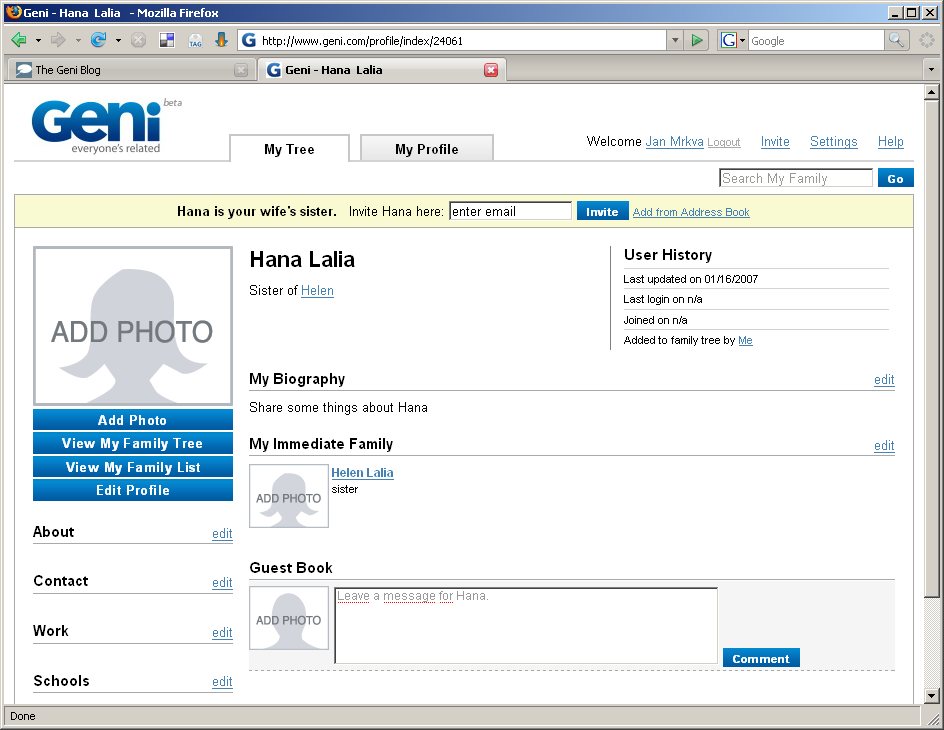Click Add from Address Book link
The height and width of the screenshot is (730, 944).
691,212
